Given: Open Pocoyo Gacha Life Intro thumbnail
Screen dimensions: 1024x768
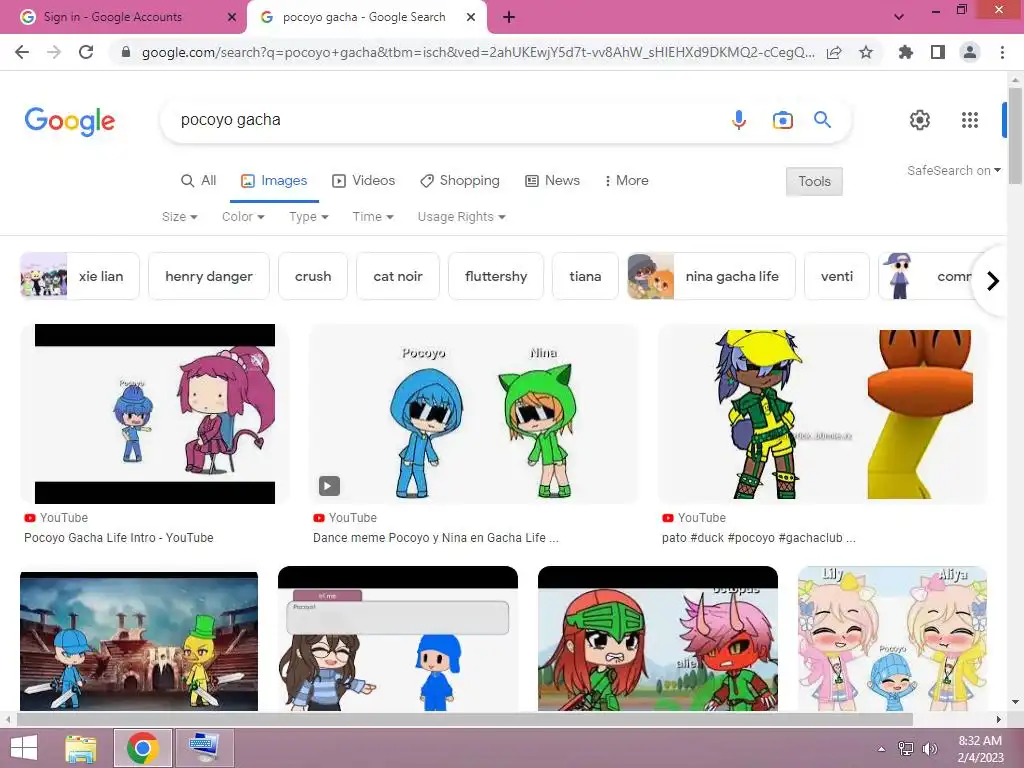Looking at the screenshot, I should 155,414.
